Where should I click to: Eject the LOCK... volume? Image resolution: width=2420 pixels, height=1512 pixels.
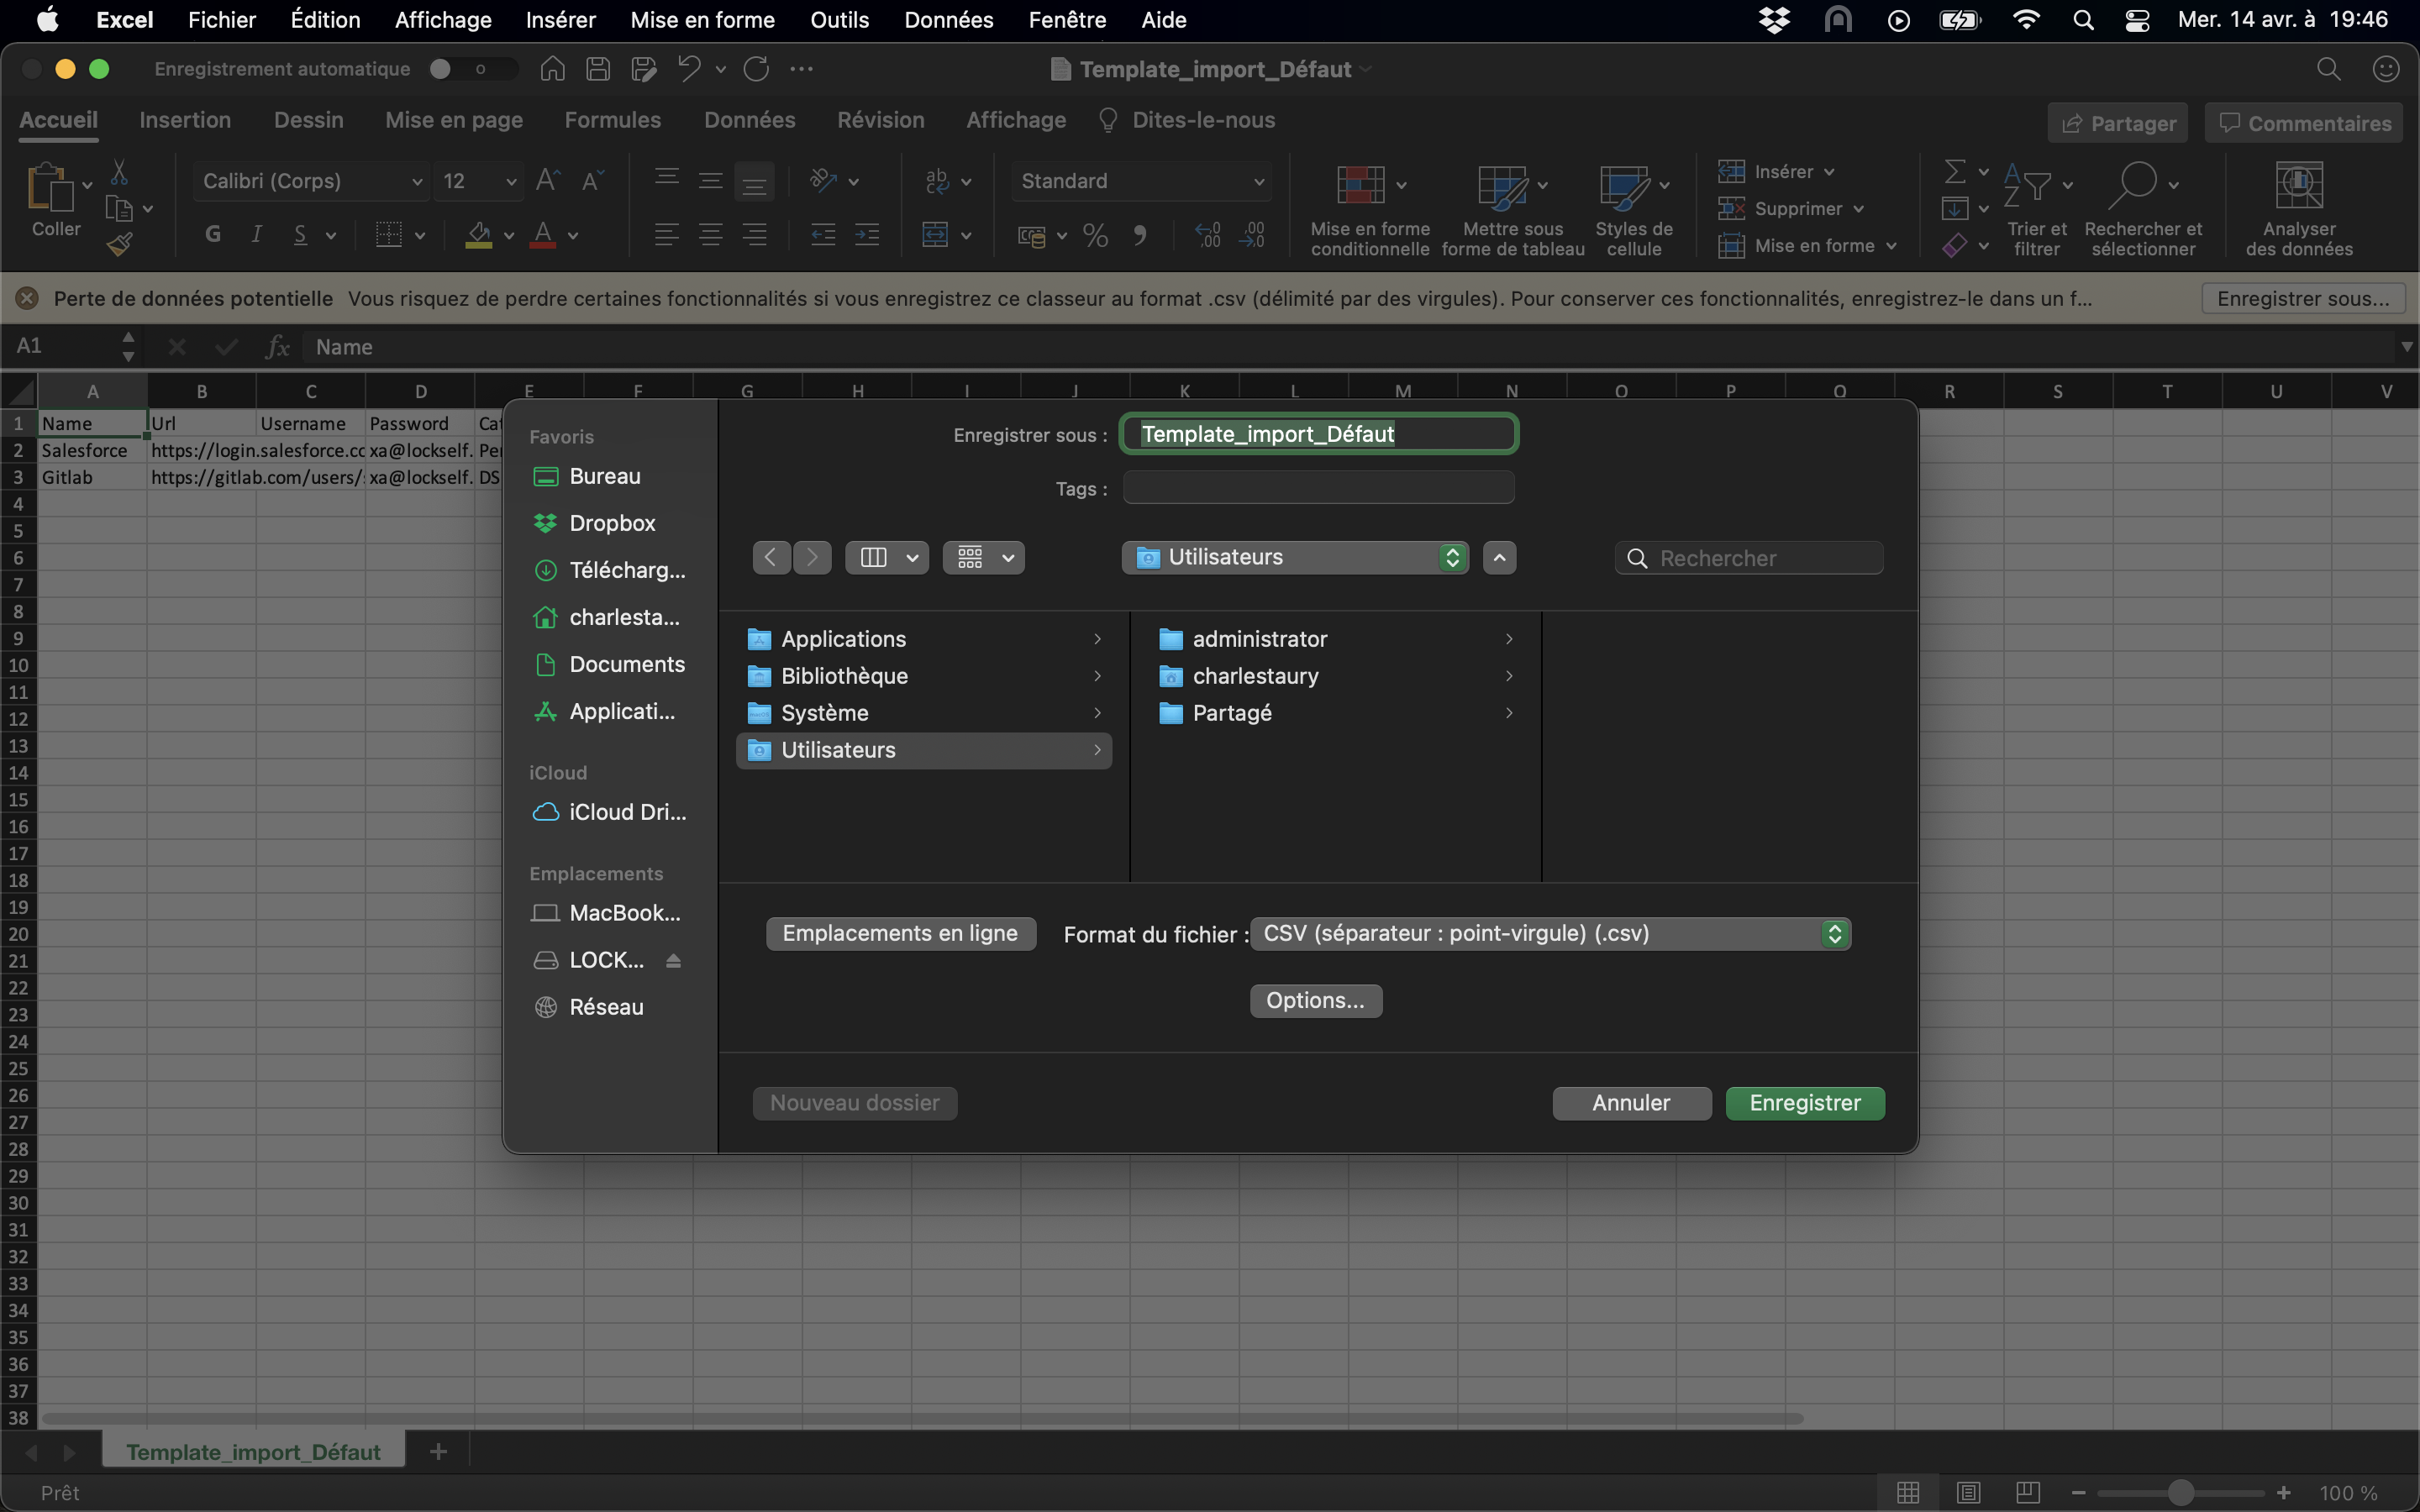[673, 960]
